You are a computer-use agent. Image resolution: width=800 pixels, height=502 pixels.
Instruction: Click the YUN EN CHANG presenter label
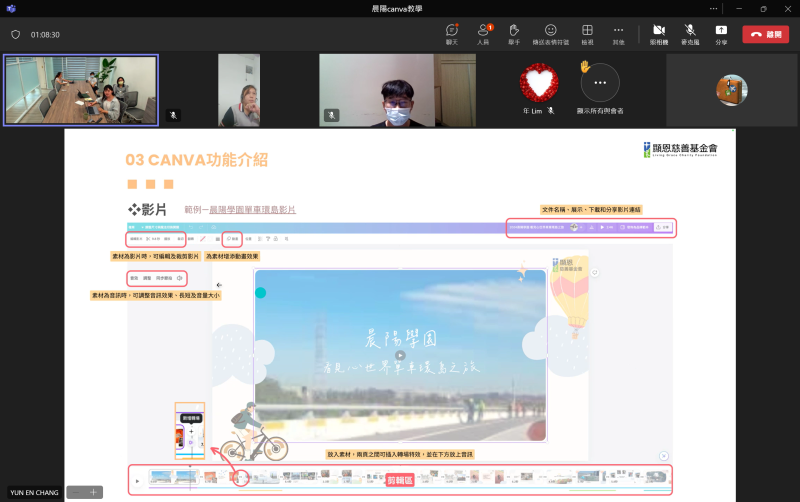coord(34,493)
